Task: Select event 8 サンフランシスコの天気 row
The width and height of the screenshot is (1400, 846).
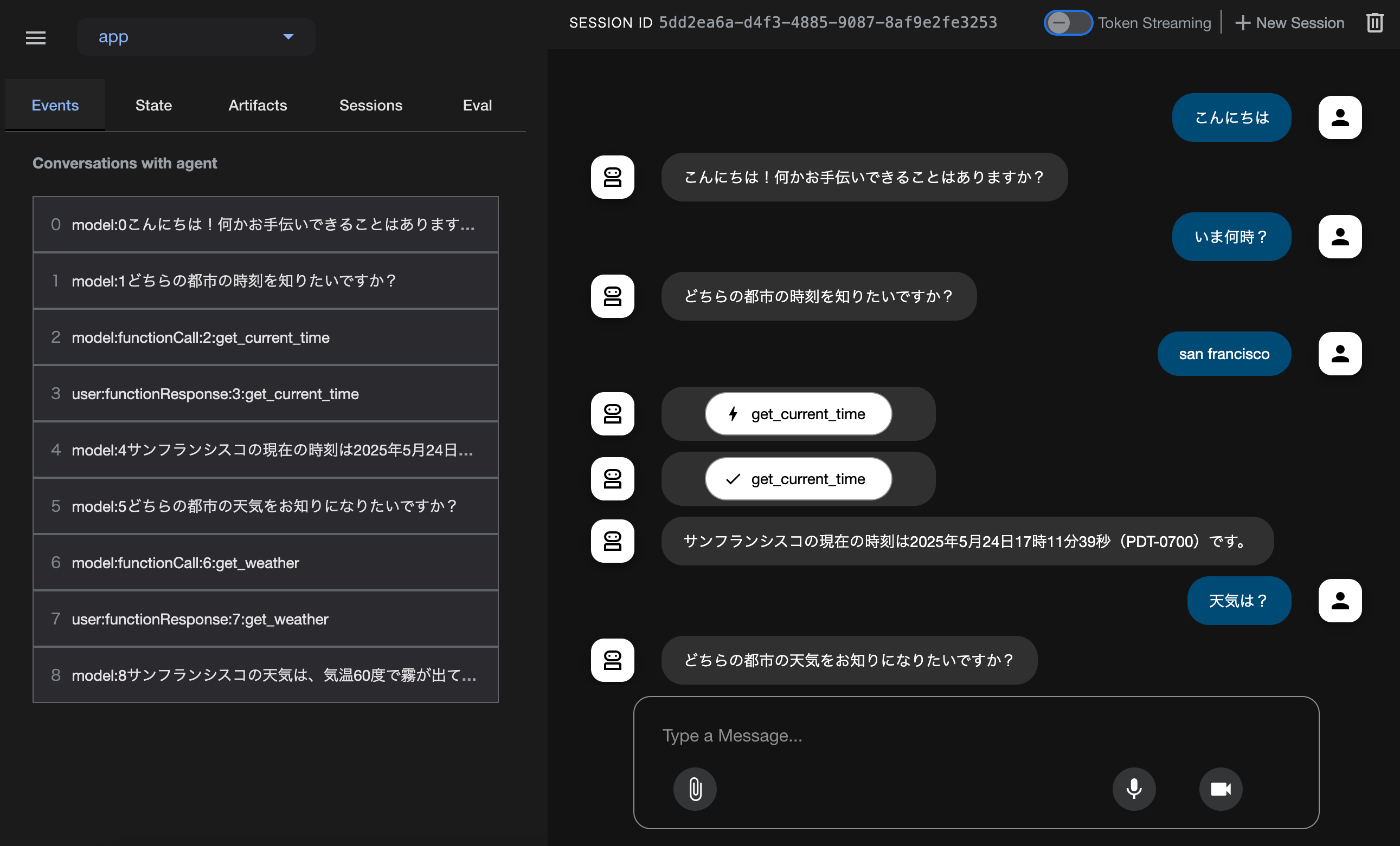Action: [x=266, y=675]
